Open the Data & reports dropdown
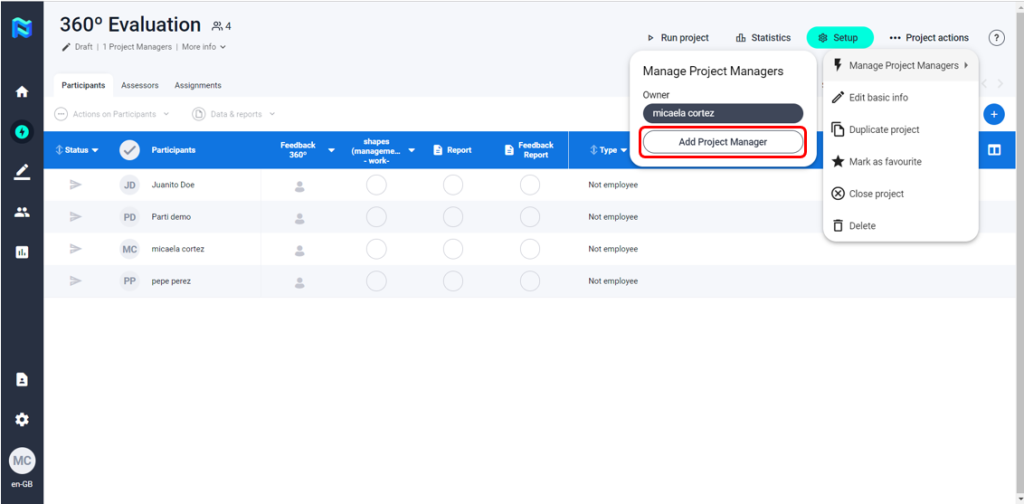The width and height of the screenshot is (1024, 504). click(x=234, y=114)
